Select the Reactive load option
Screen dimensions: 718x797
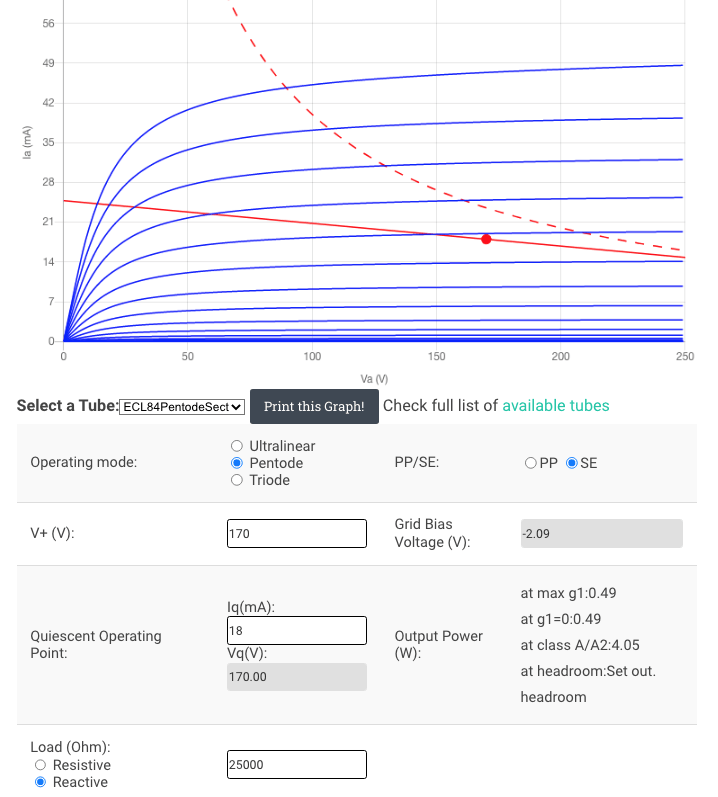41,782
